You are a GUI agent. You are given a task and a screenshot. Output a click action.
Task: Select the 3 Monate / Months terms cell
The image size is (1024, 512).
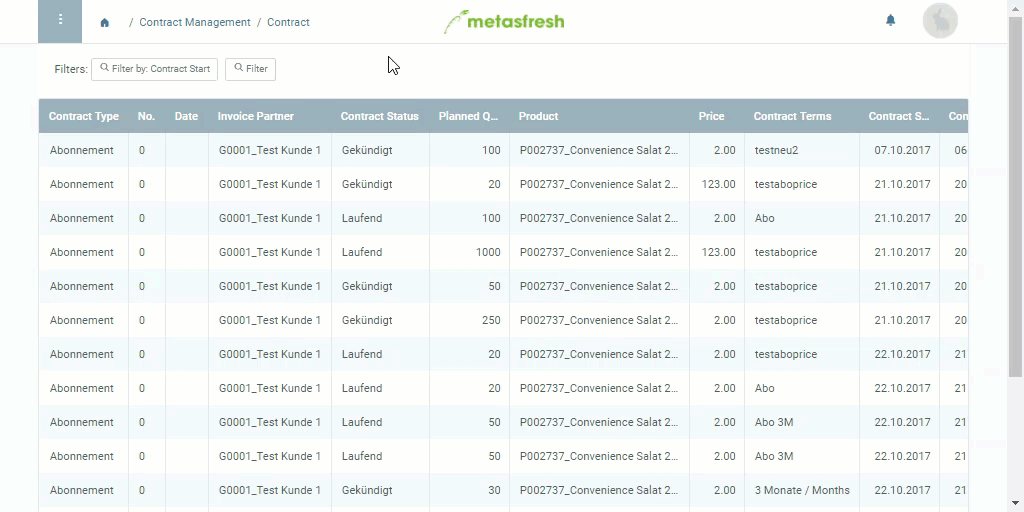click(x=802, y=490)
